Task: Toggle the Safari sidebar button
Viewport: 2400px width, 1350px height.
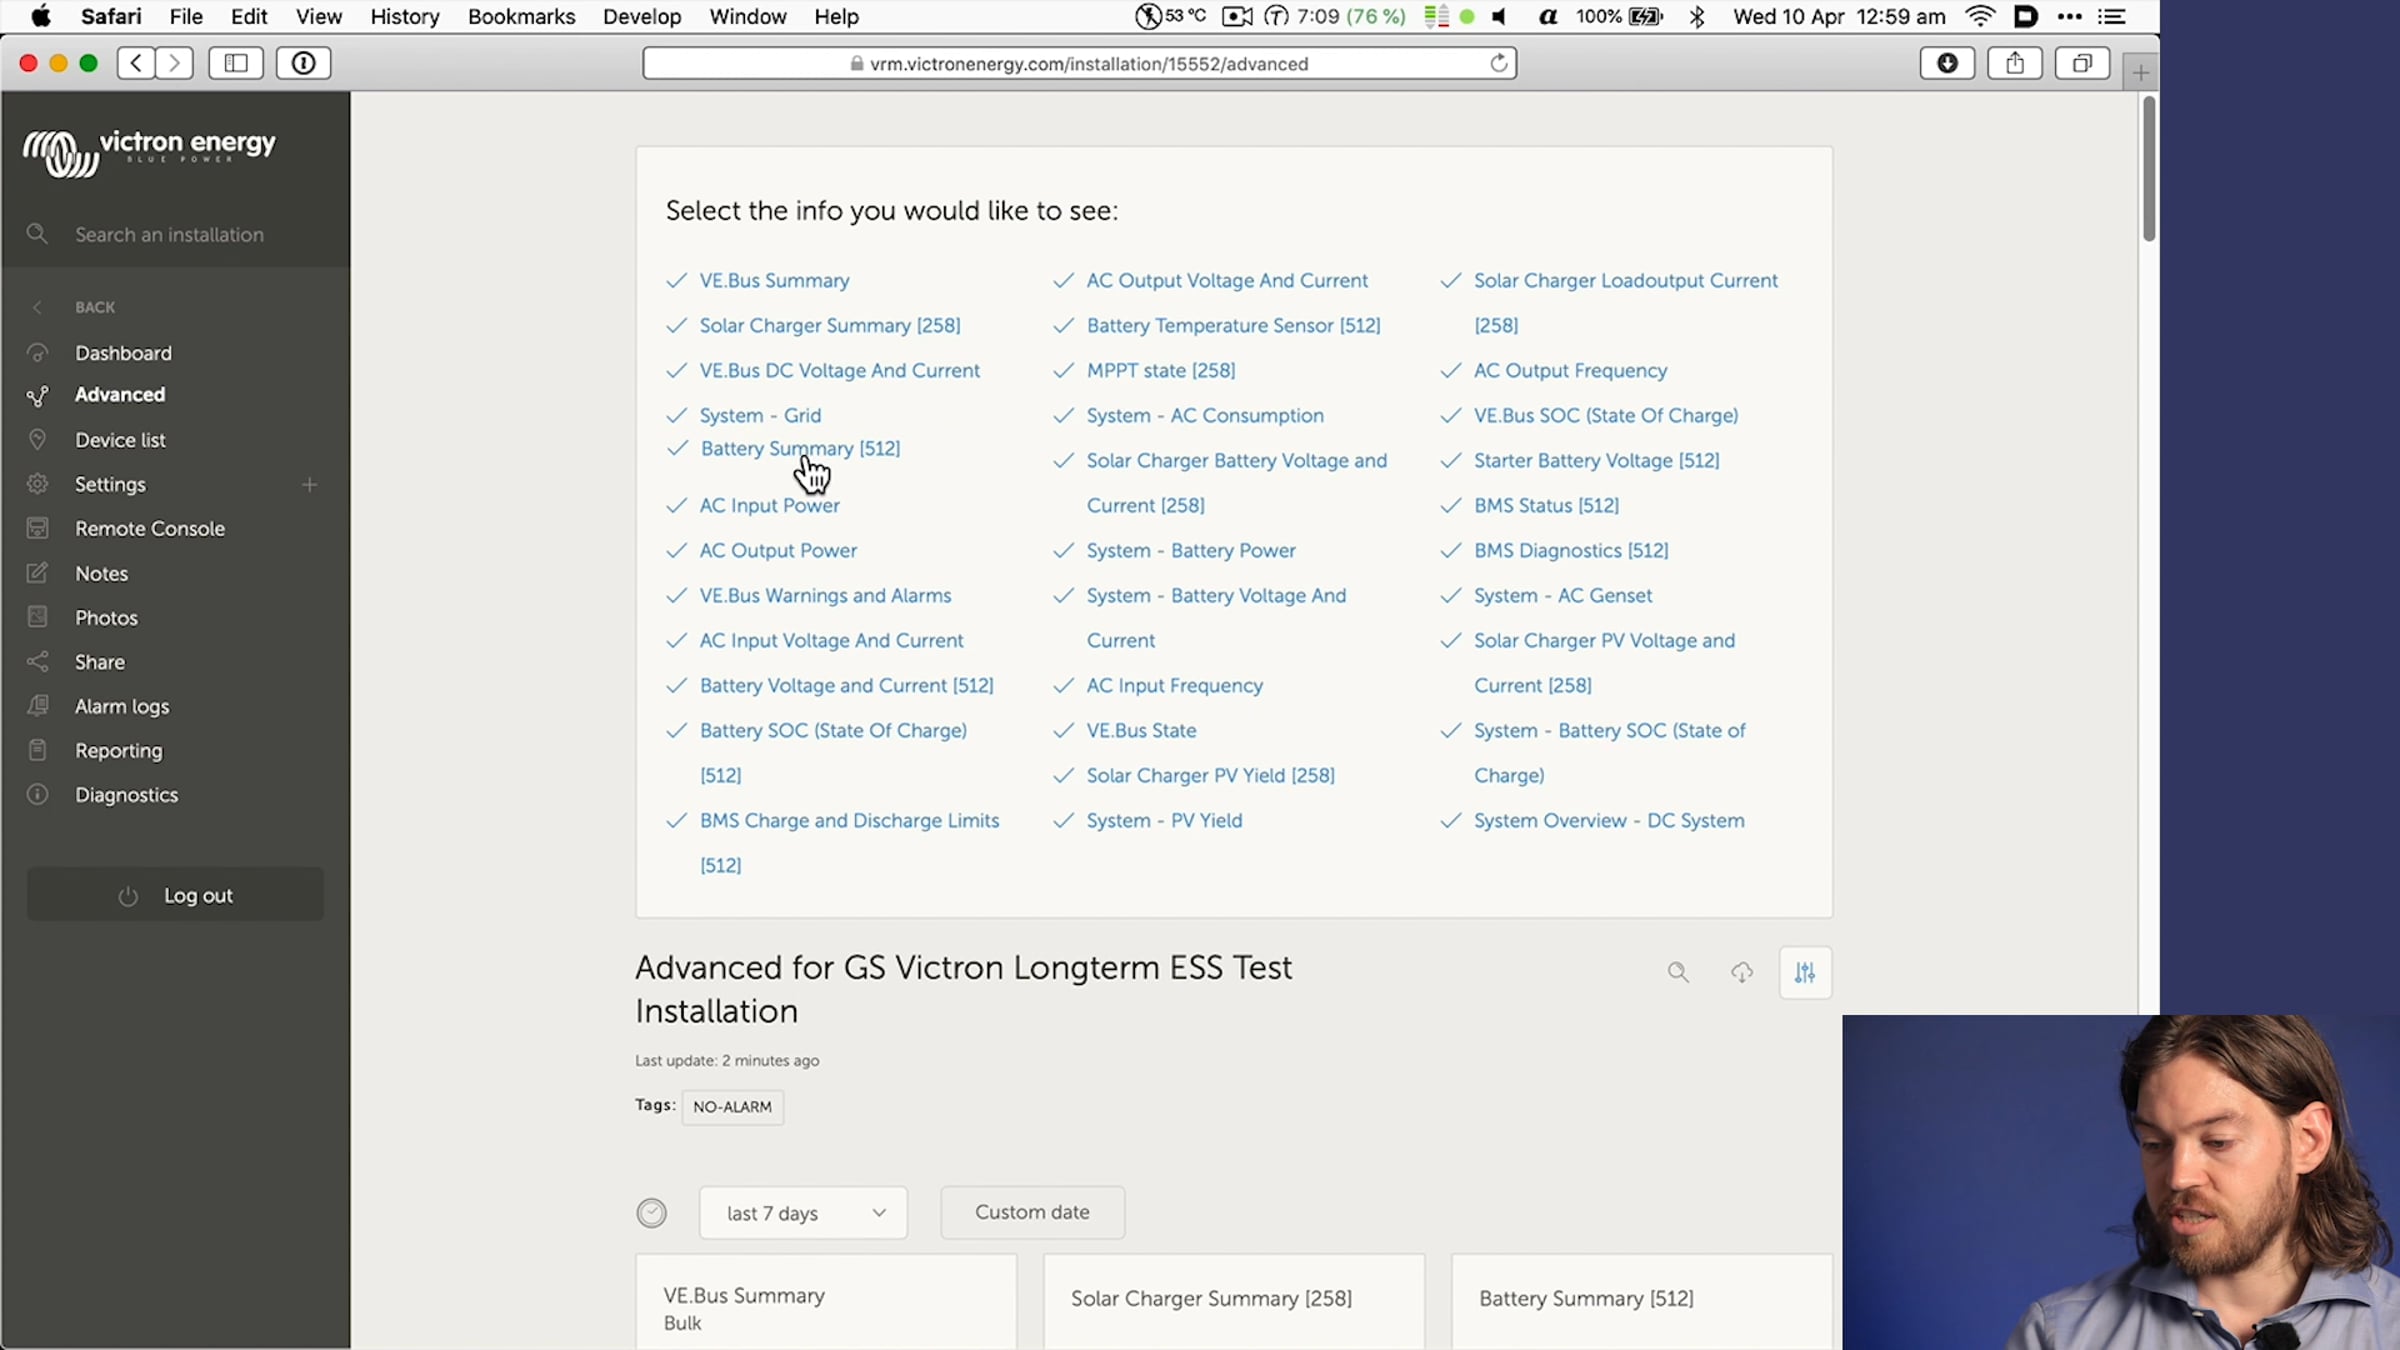Action: click(236, 63)
